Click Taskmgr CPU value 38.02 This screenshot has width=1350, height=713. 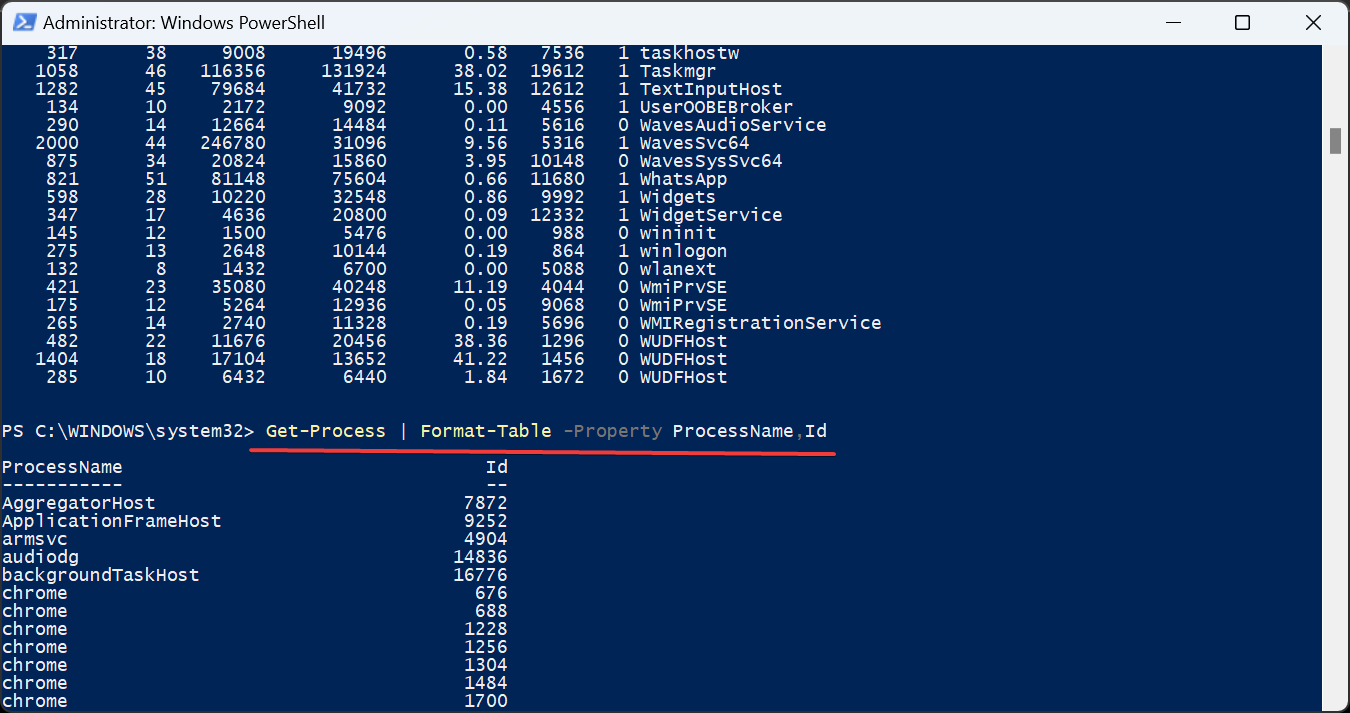pos(481,71)
